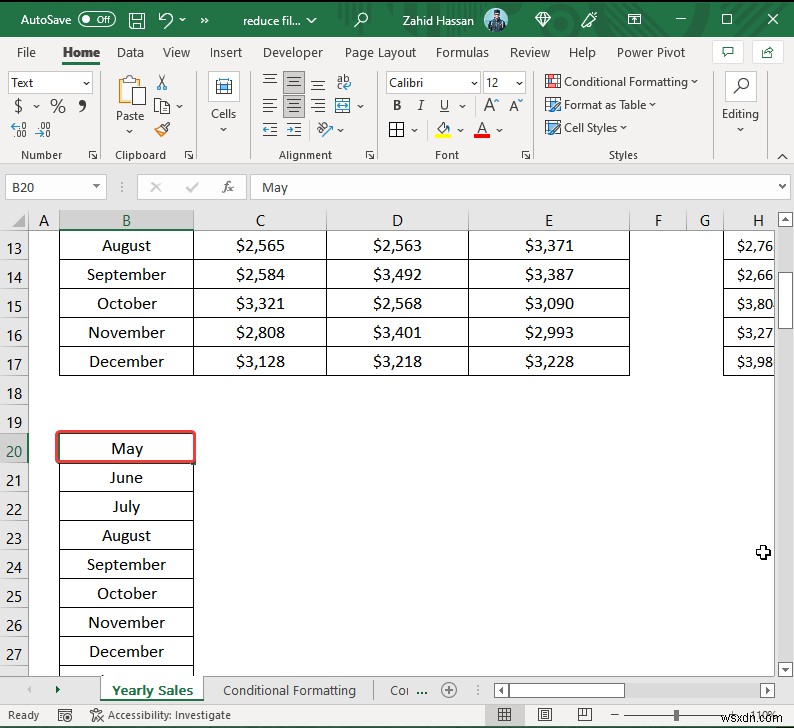Toggle the AutoSave switch

click(x=96, y=19)
